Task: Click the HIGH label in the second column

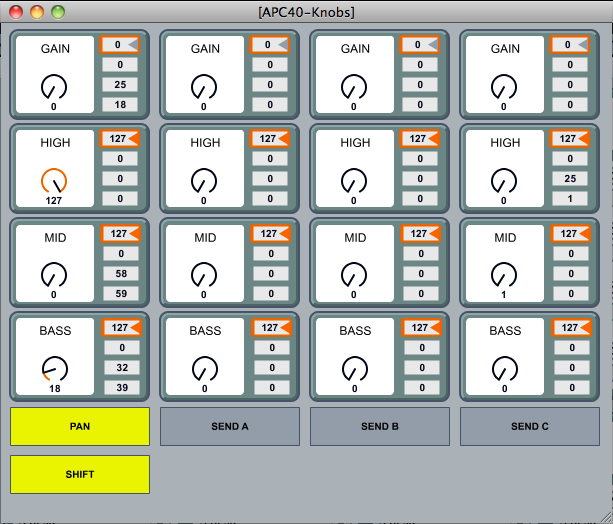Action: click(205, 143)
